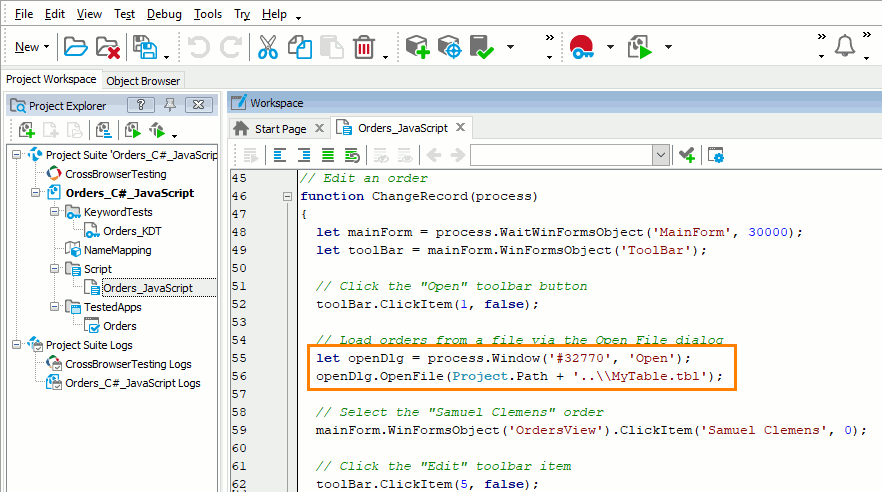
Task: Open the dropdown next to Run icon
Action: click(668, 47)
